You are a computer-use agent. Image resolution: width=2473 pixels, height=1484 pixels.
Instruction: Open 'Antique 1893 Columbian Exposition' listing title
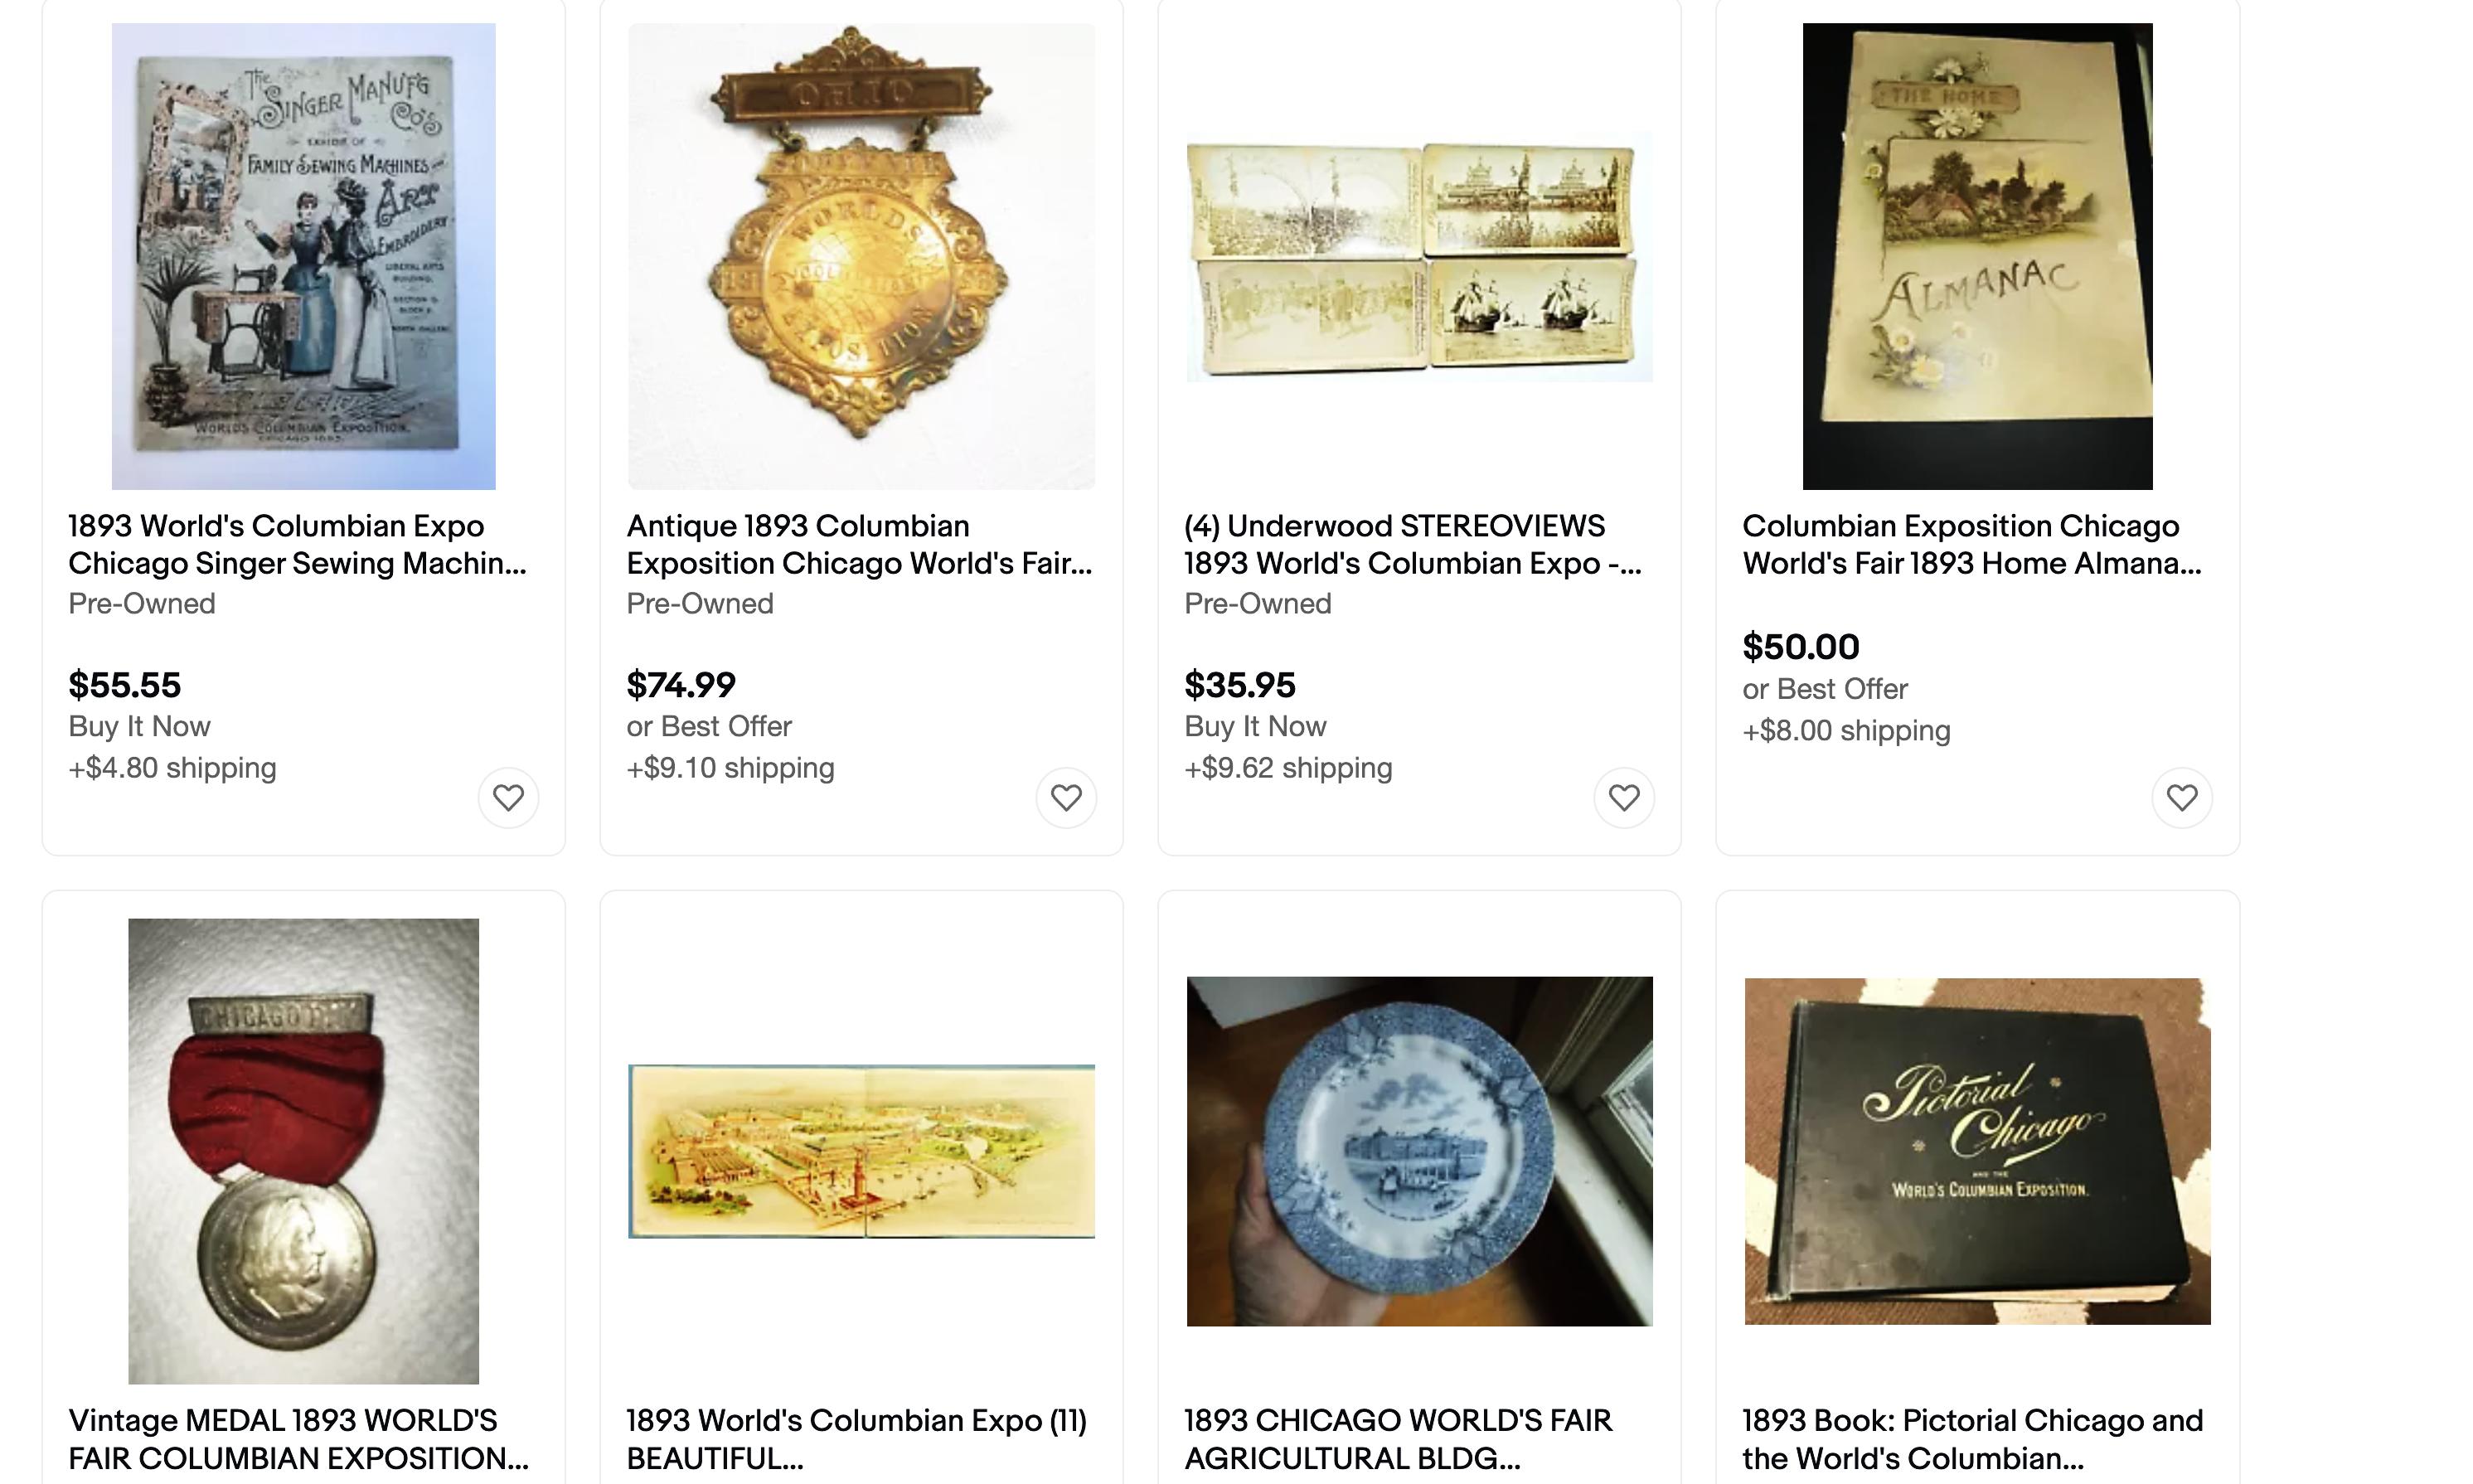[859, 544]
